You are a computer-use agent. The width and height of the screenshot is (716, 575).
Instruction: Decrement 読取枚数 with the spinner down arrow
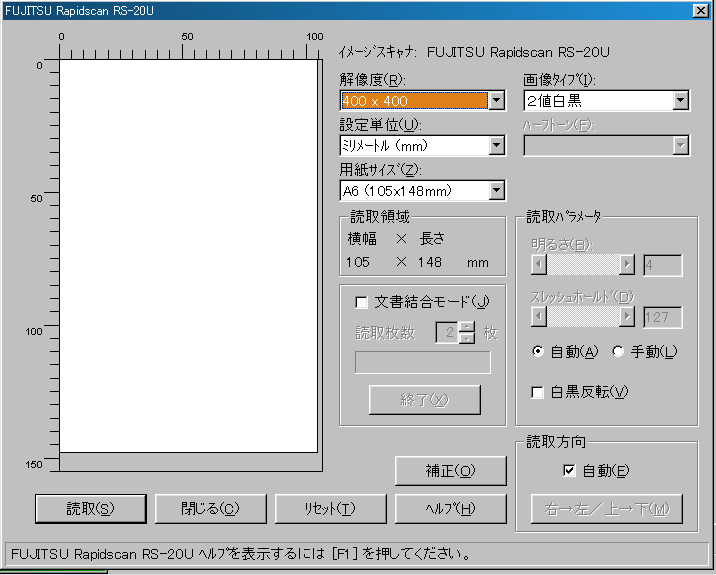[x=467, y=338]
